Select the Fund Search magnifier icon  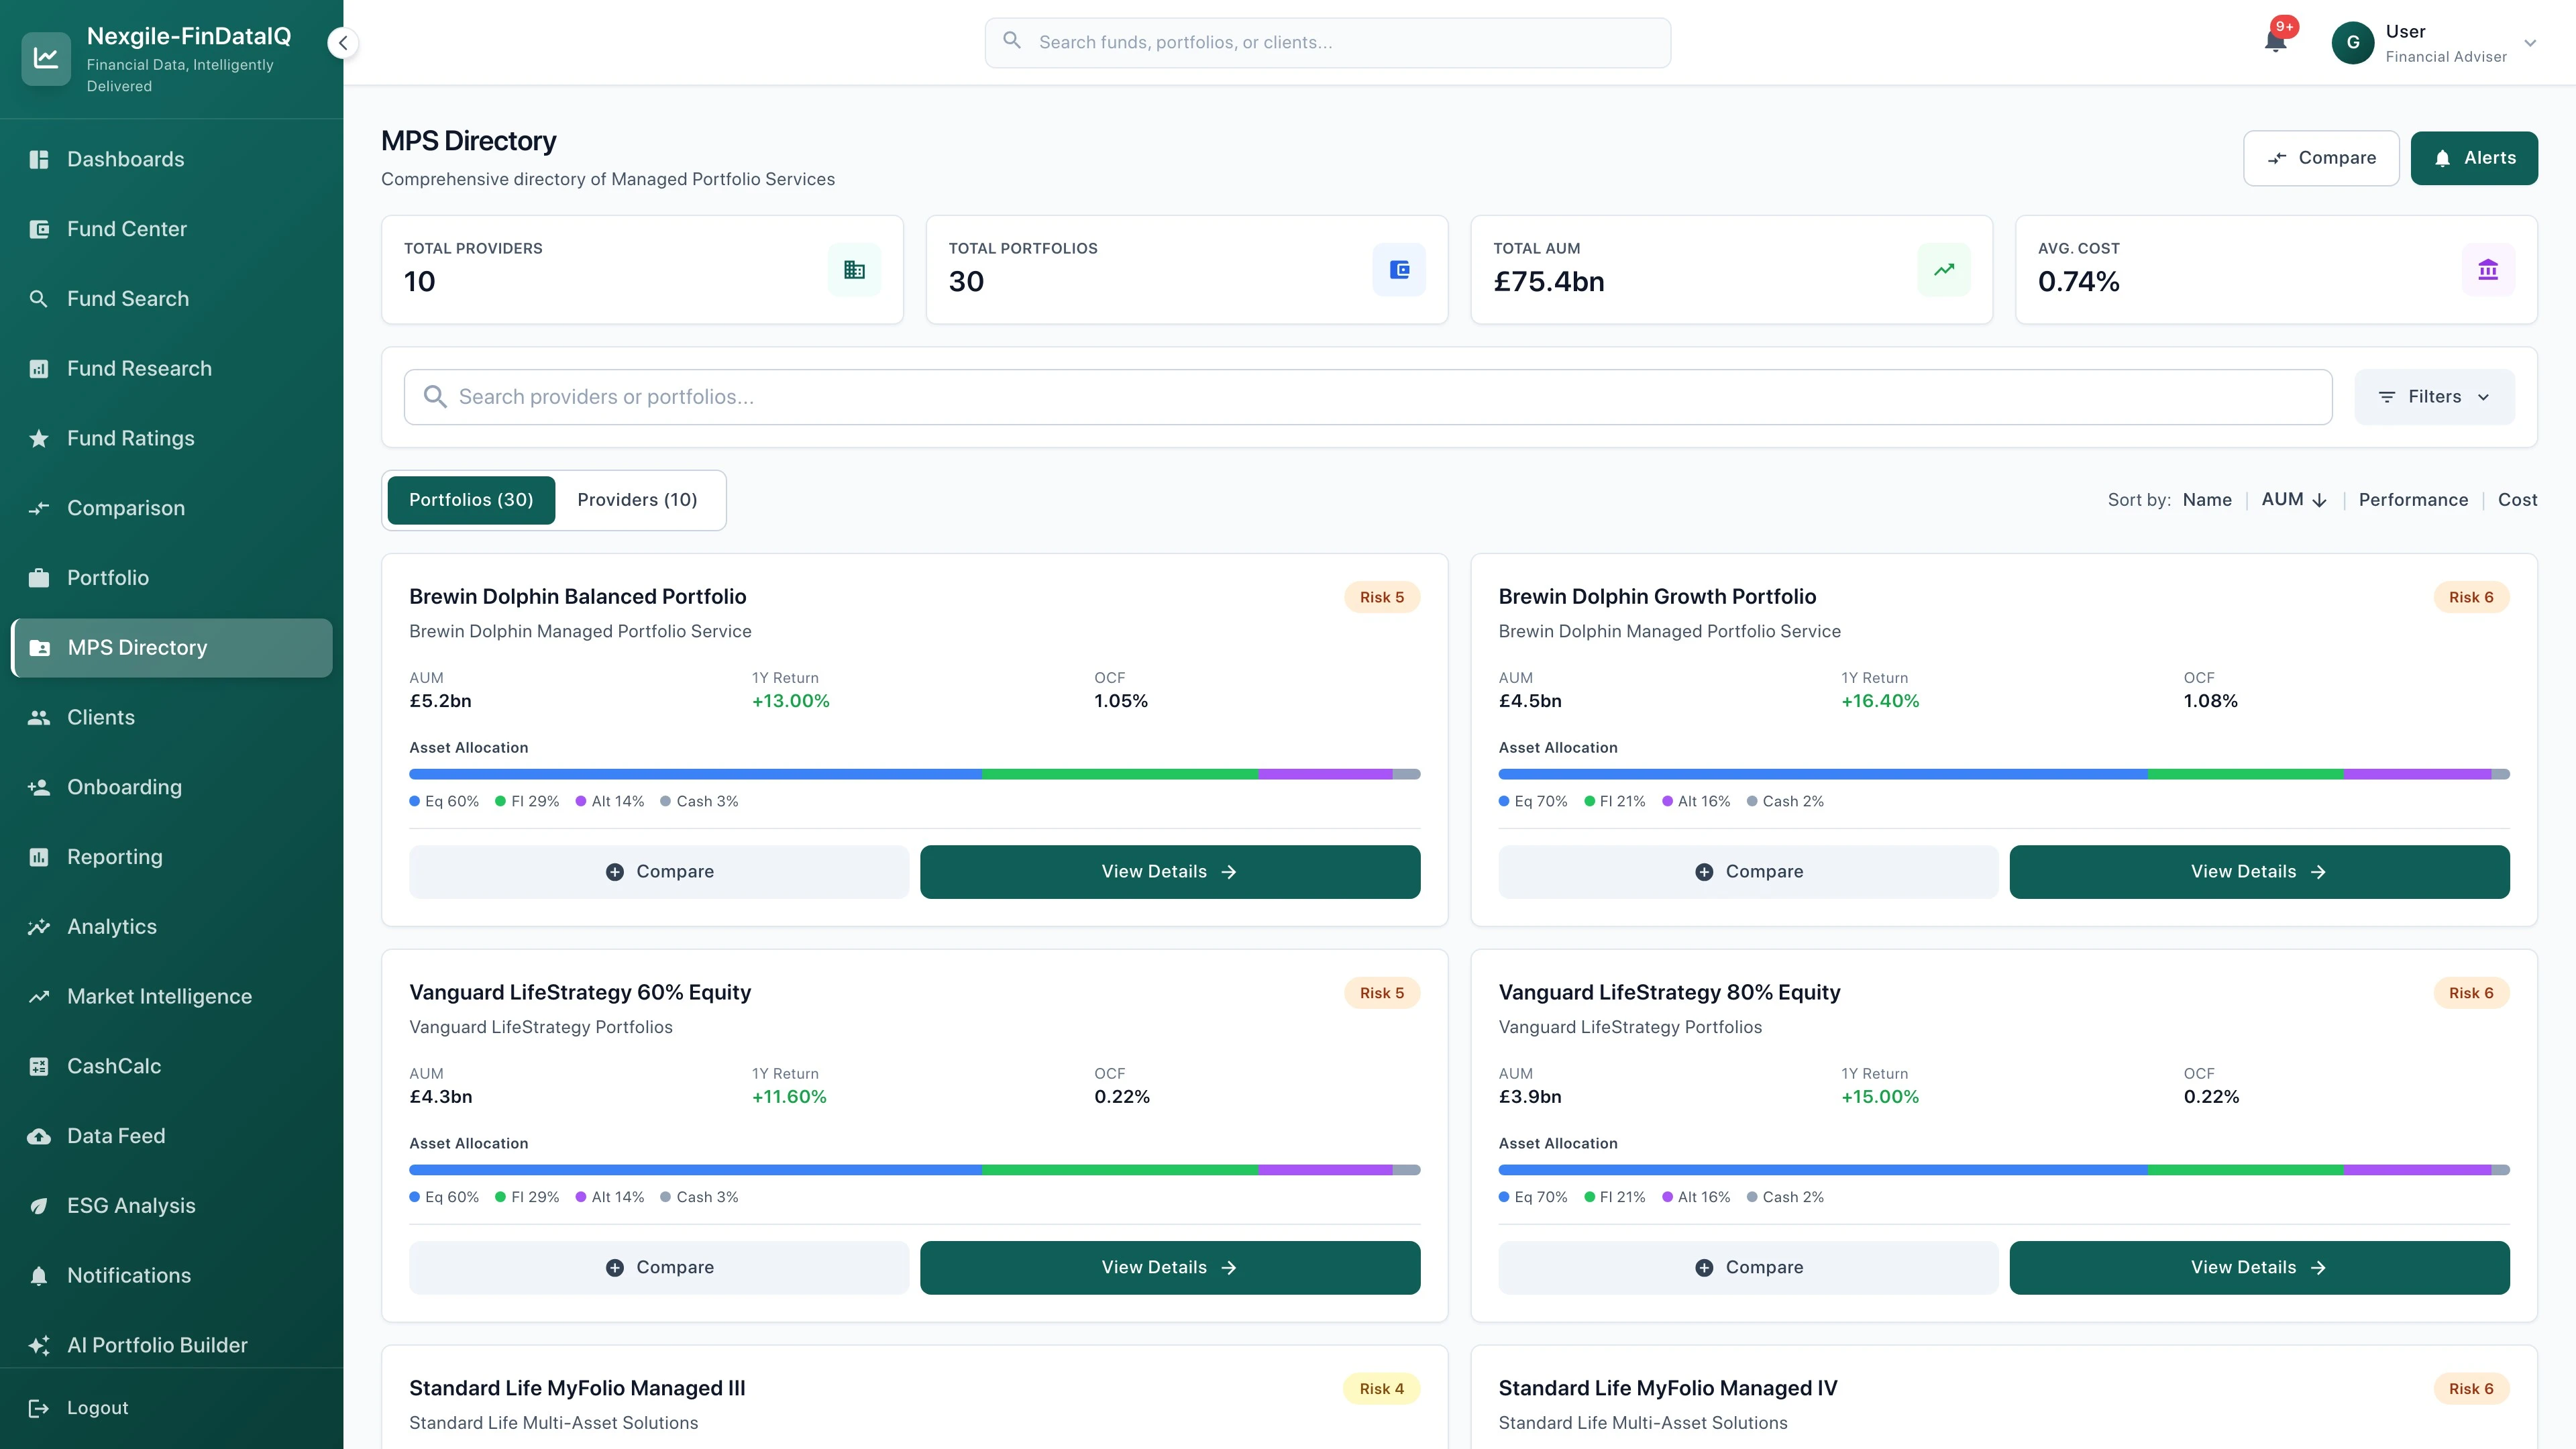point(39,298)
